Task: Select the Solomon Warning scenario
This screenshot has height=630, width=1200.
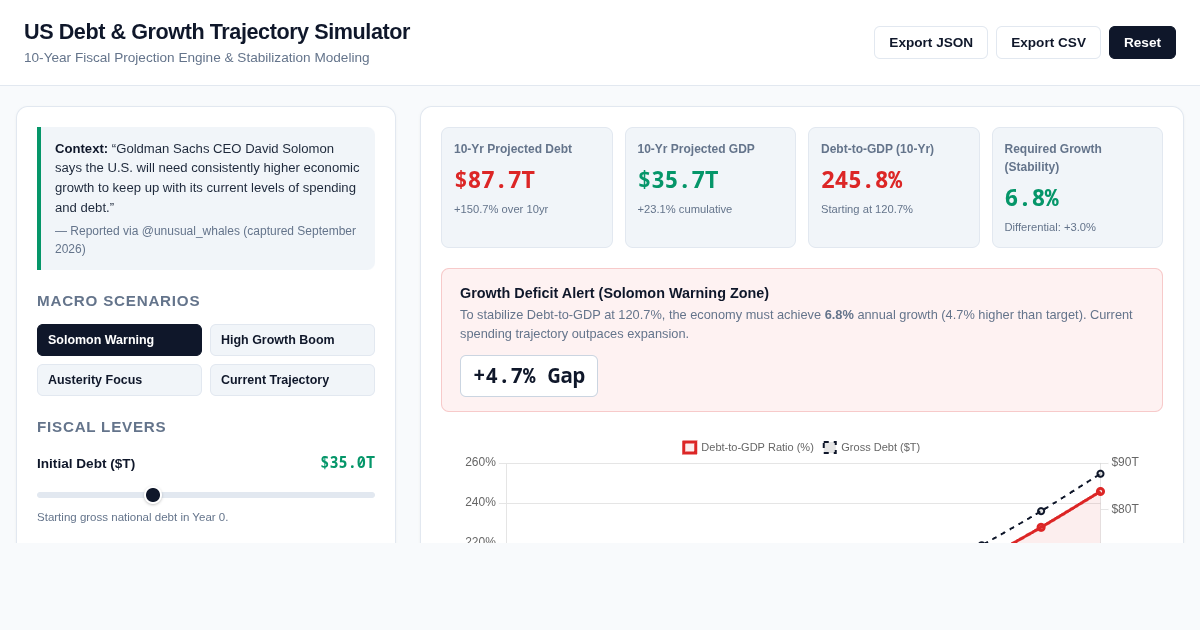Action: tap(119, 340)
